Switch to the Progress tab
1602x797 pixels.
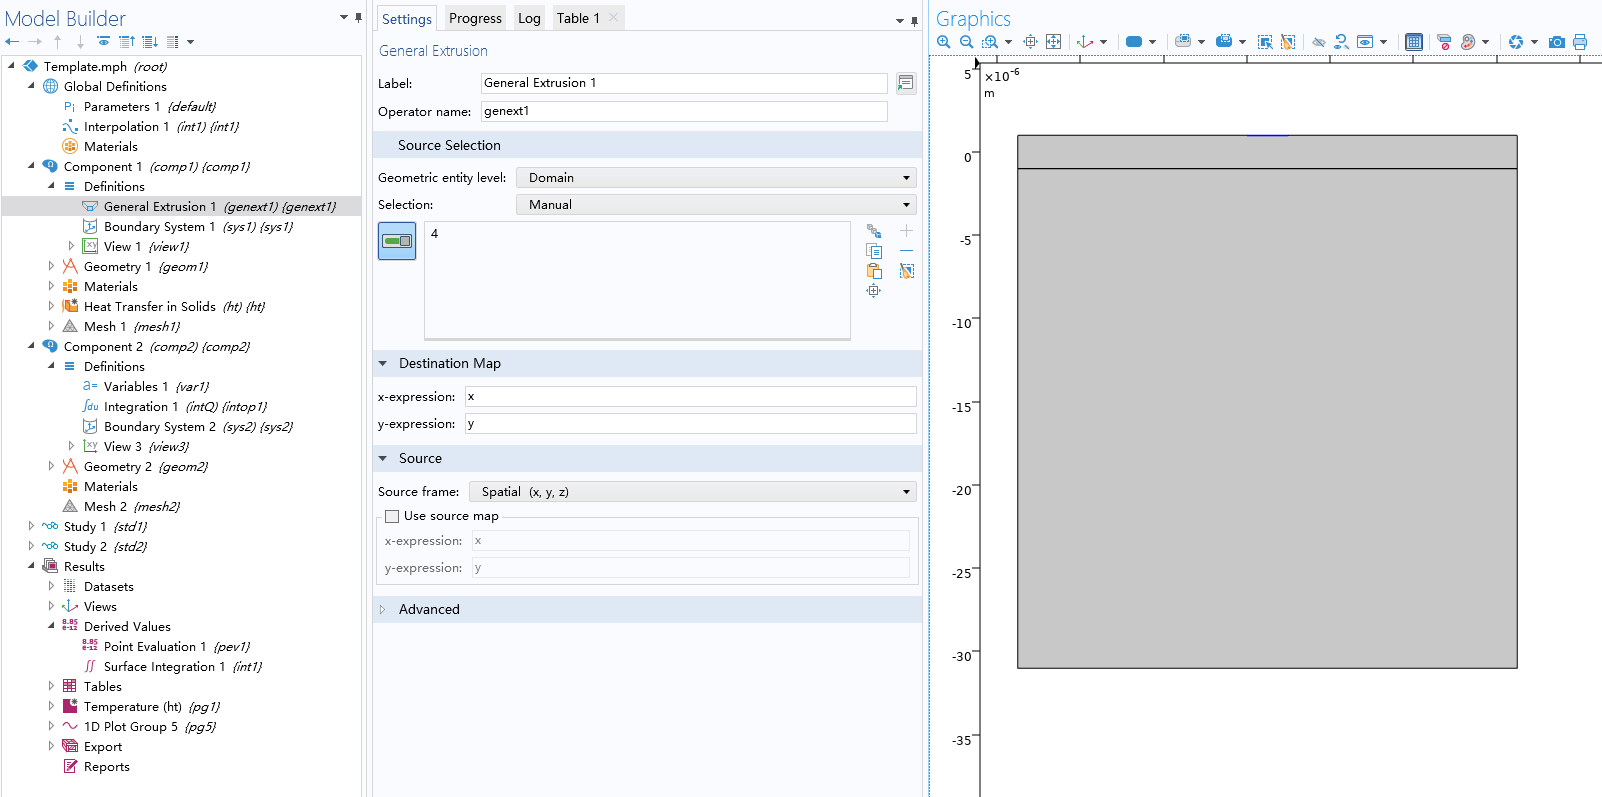tap(475, 18)
